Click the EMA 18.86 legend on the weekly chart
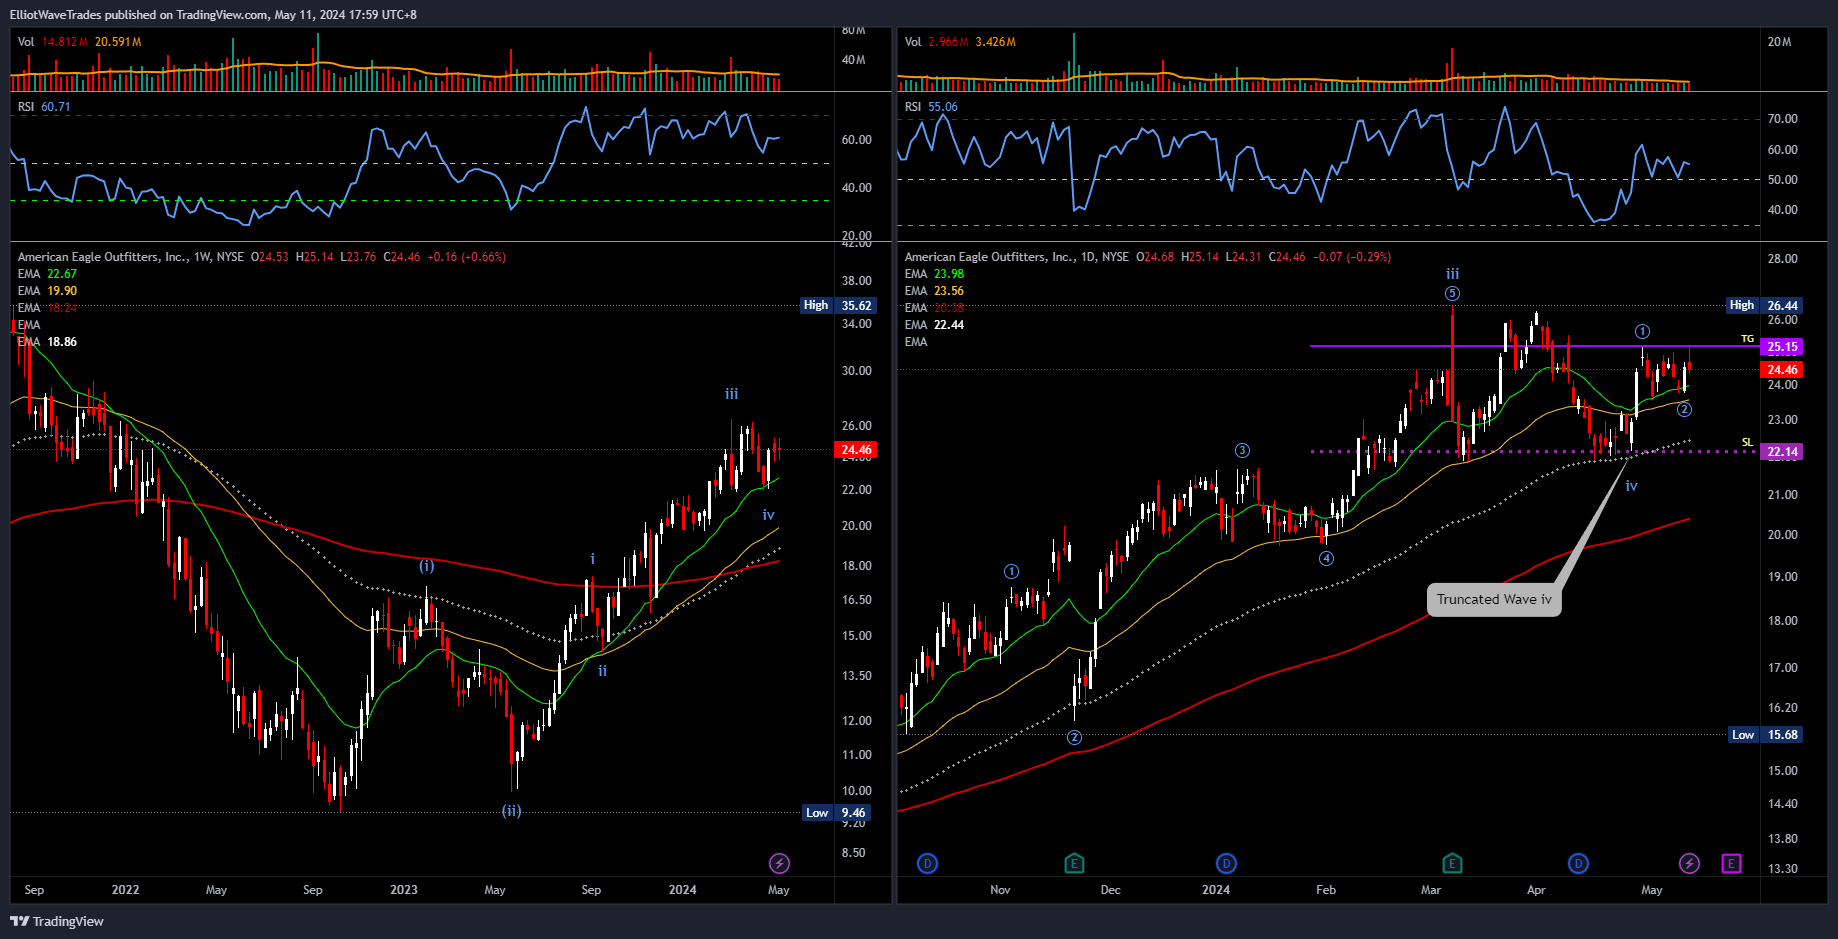The image size is (1838, 939). tap(47, 342)
